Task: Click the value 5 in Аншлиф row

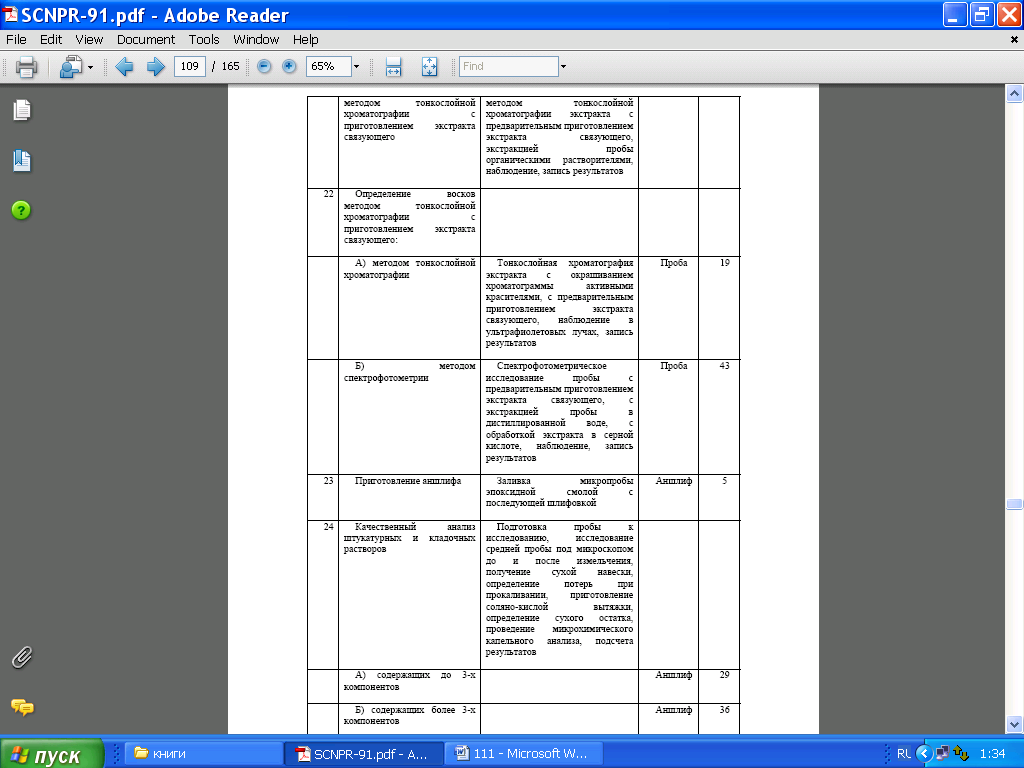Action: (725, 481)
